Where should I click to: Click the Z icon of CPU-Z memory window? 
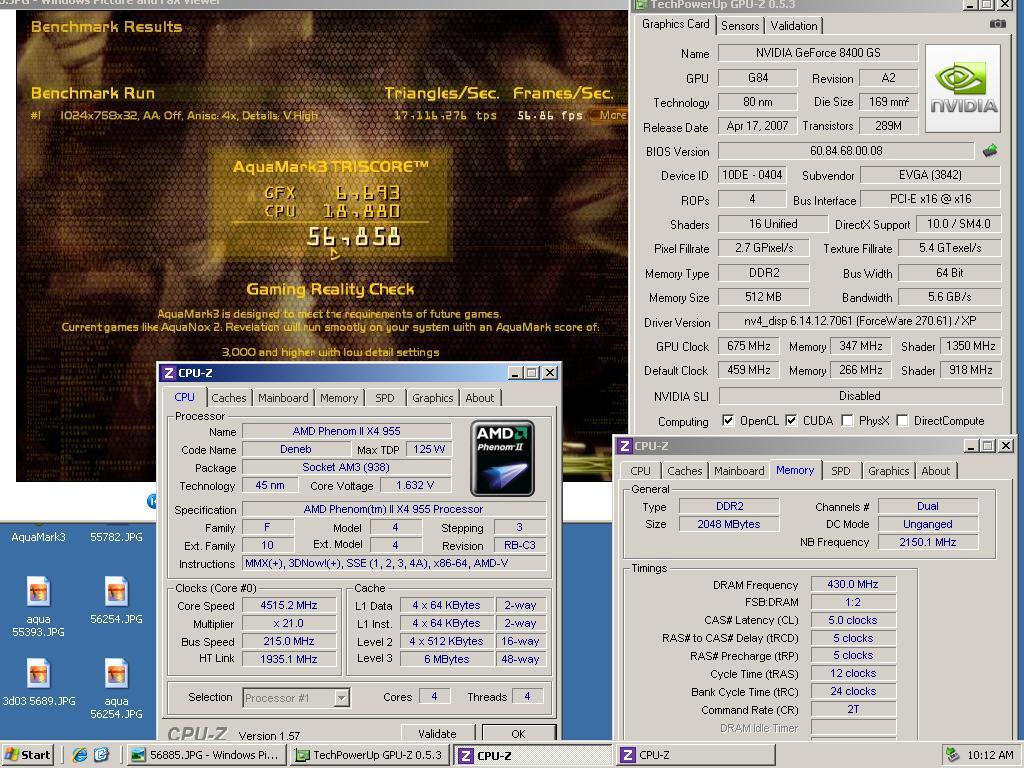(x=624, y=446)
